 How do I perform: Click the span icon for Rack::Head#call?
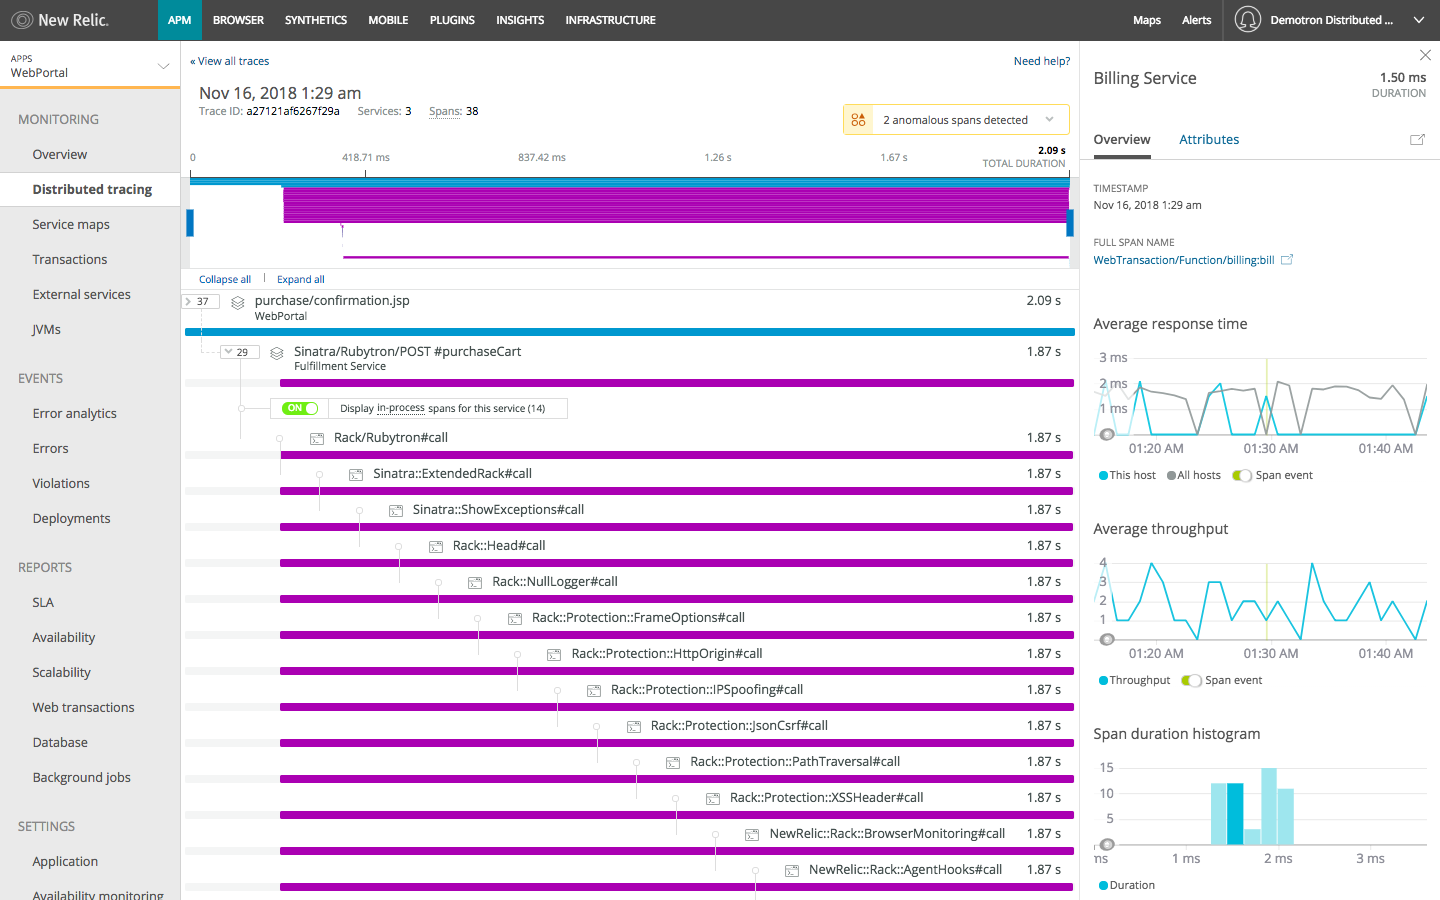click(436, 547)
